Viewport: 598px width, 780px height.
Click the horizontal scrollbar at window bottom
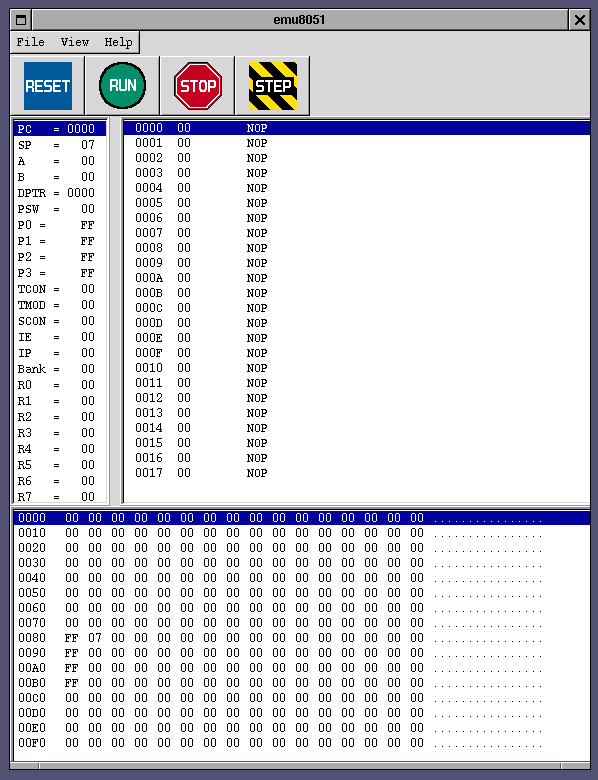pyautogui.click(x=300, y=766)
